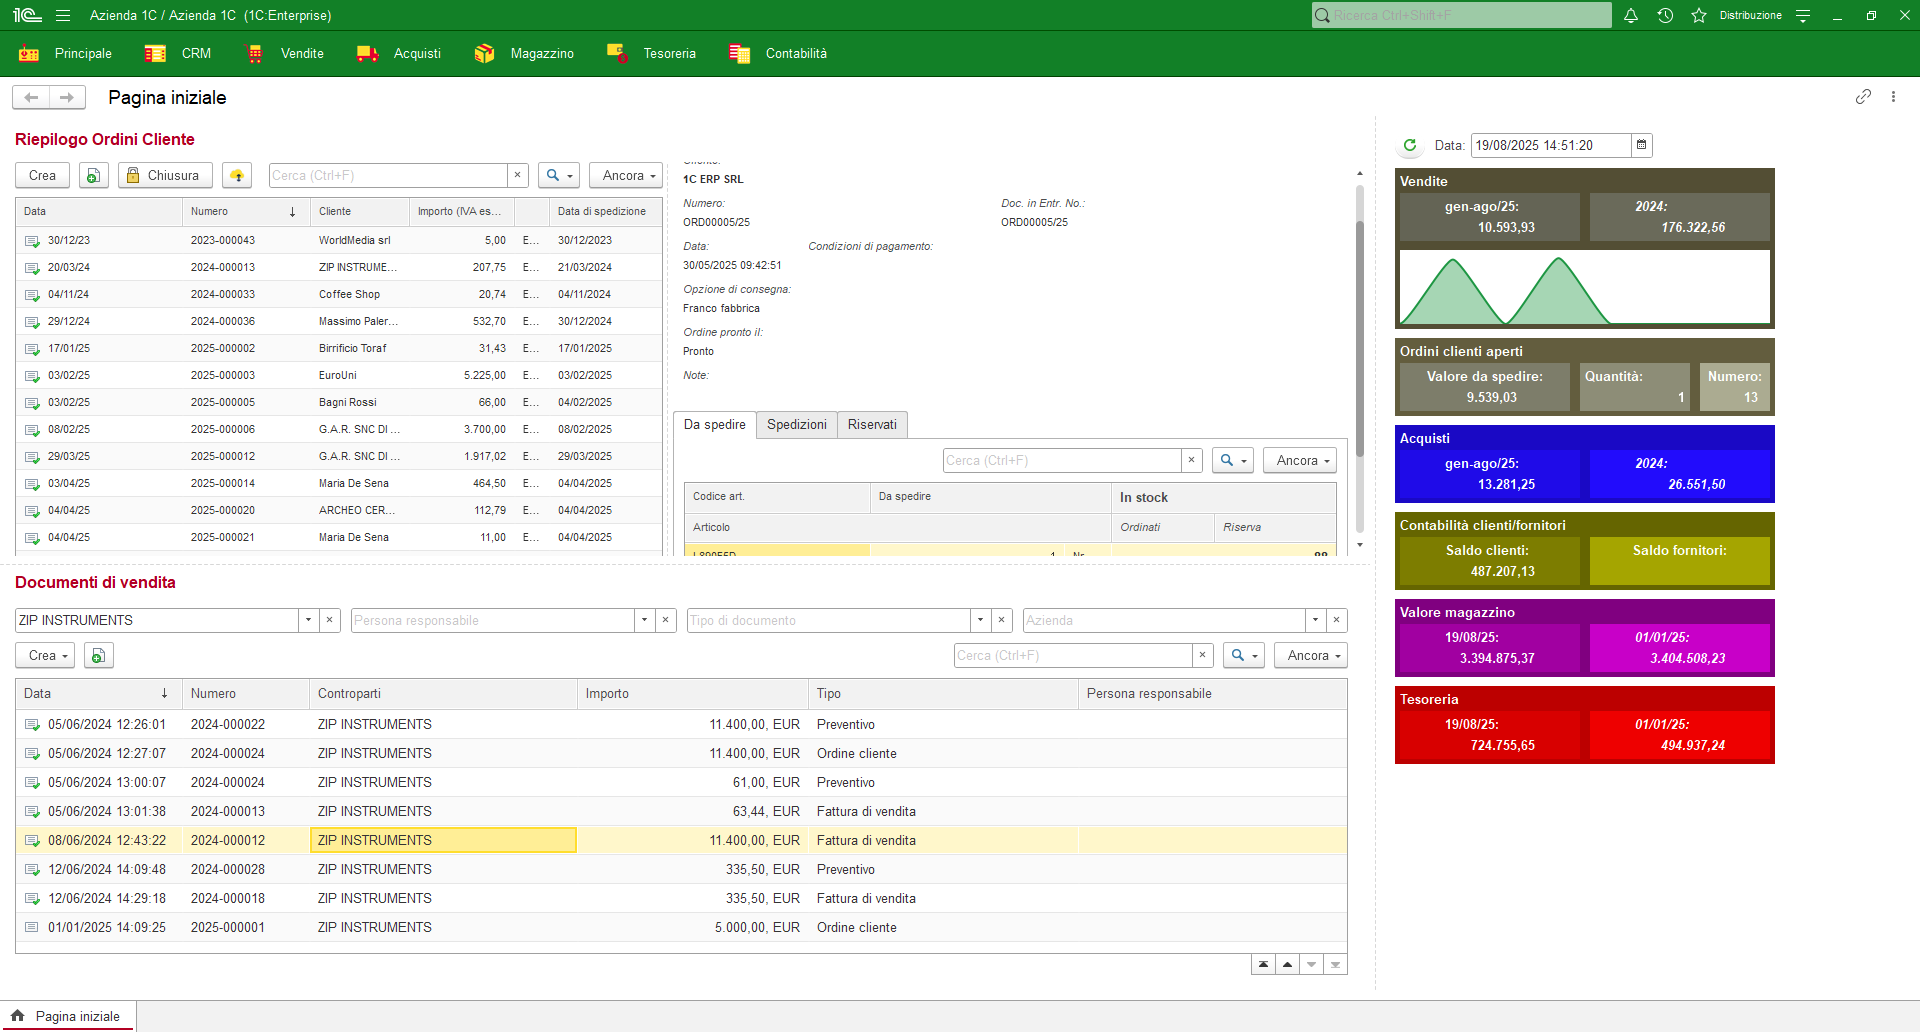The height and width of the screenshot is (1032, 1920).
Task: Go to next record down arrow icon
Action: pos(1311,964)
